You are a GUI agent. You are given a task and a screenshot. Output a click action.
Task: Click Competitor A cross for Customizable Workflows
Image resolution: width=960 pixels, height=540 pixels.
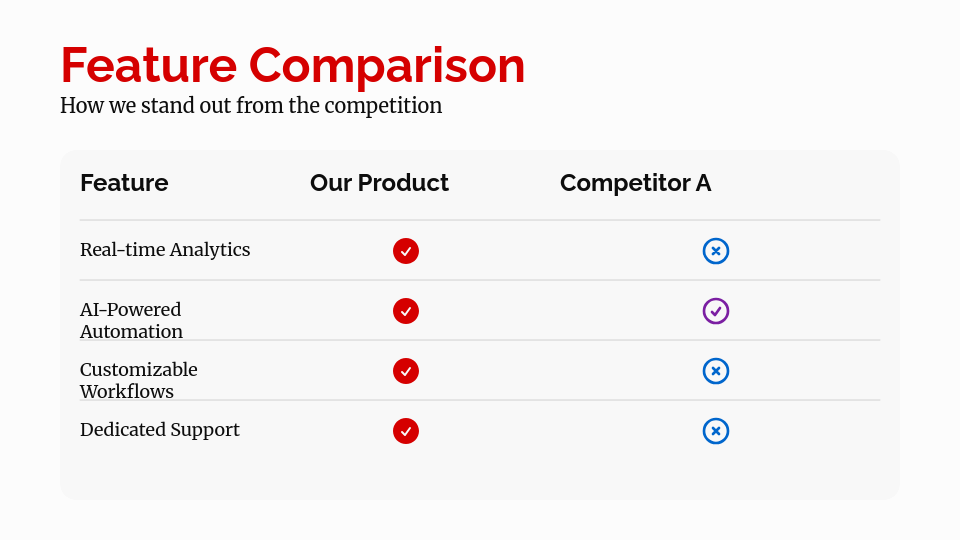[x=716, y=371]
